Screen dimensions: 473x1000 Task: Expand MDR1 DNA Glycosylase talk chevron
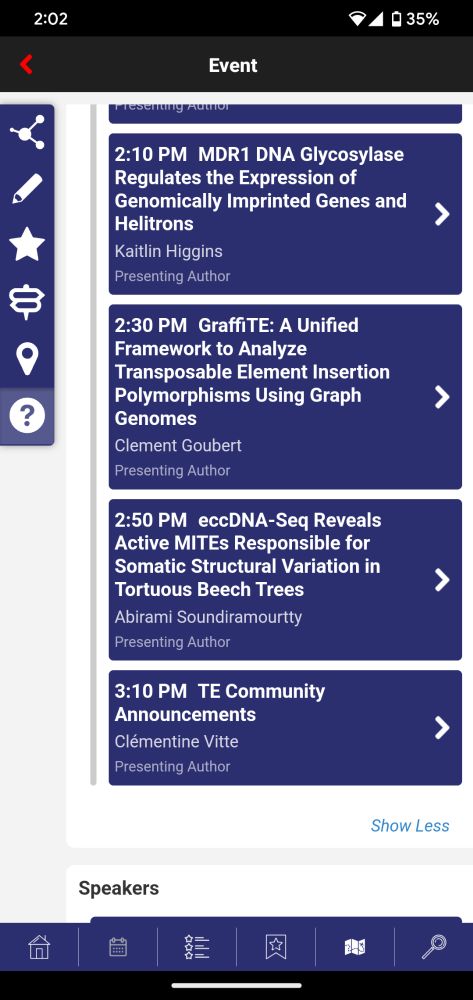(442, 214)
